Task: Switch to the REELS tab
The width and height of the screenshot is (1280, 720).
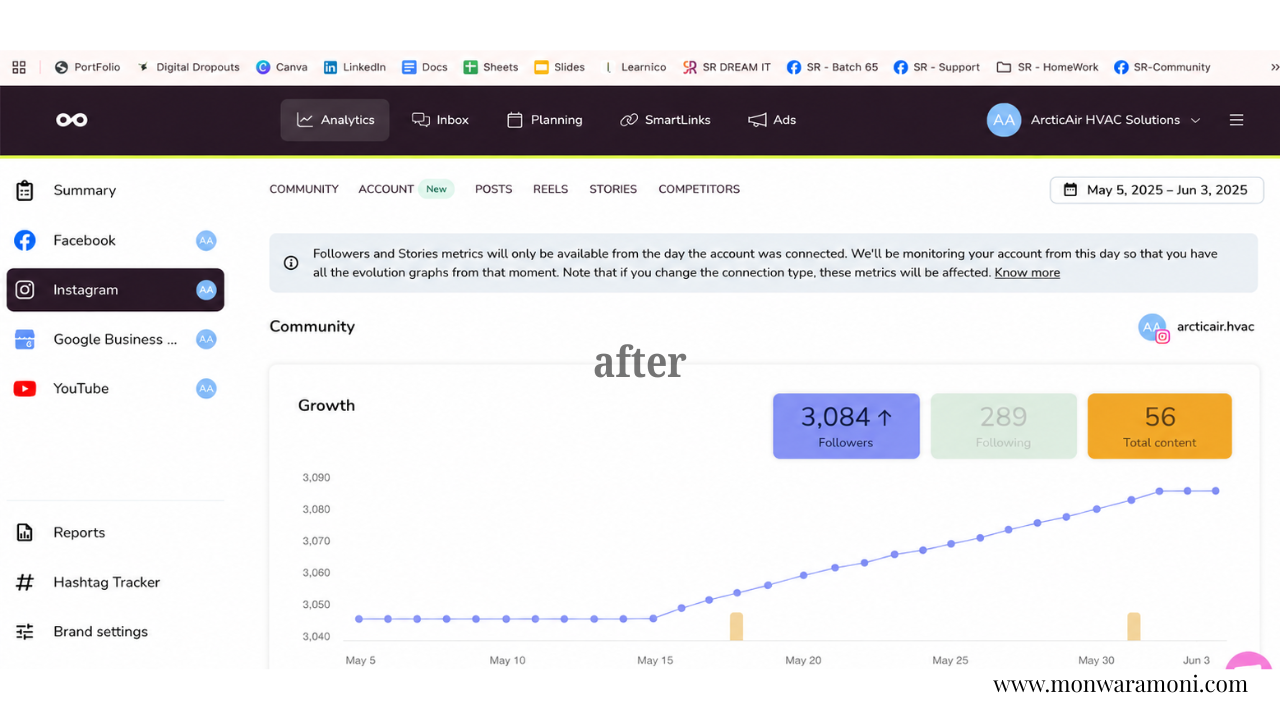Action: point(550,189)
